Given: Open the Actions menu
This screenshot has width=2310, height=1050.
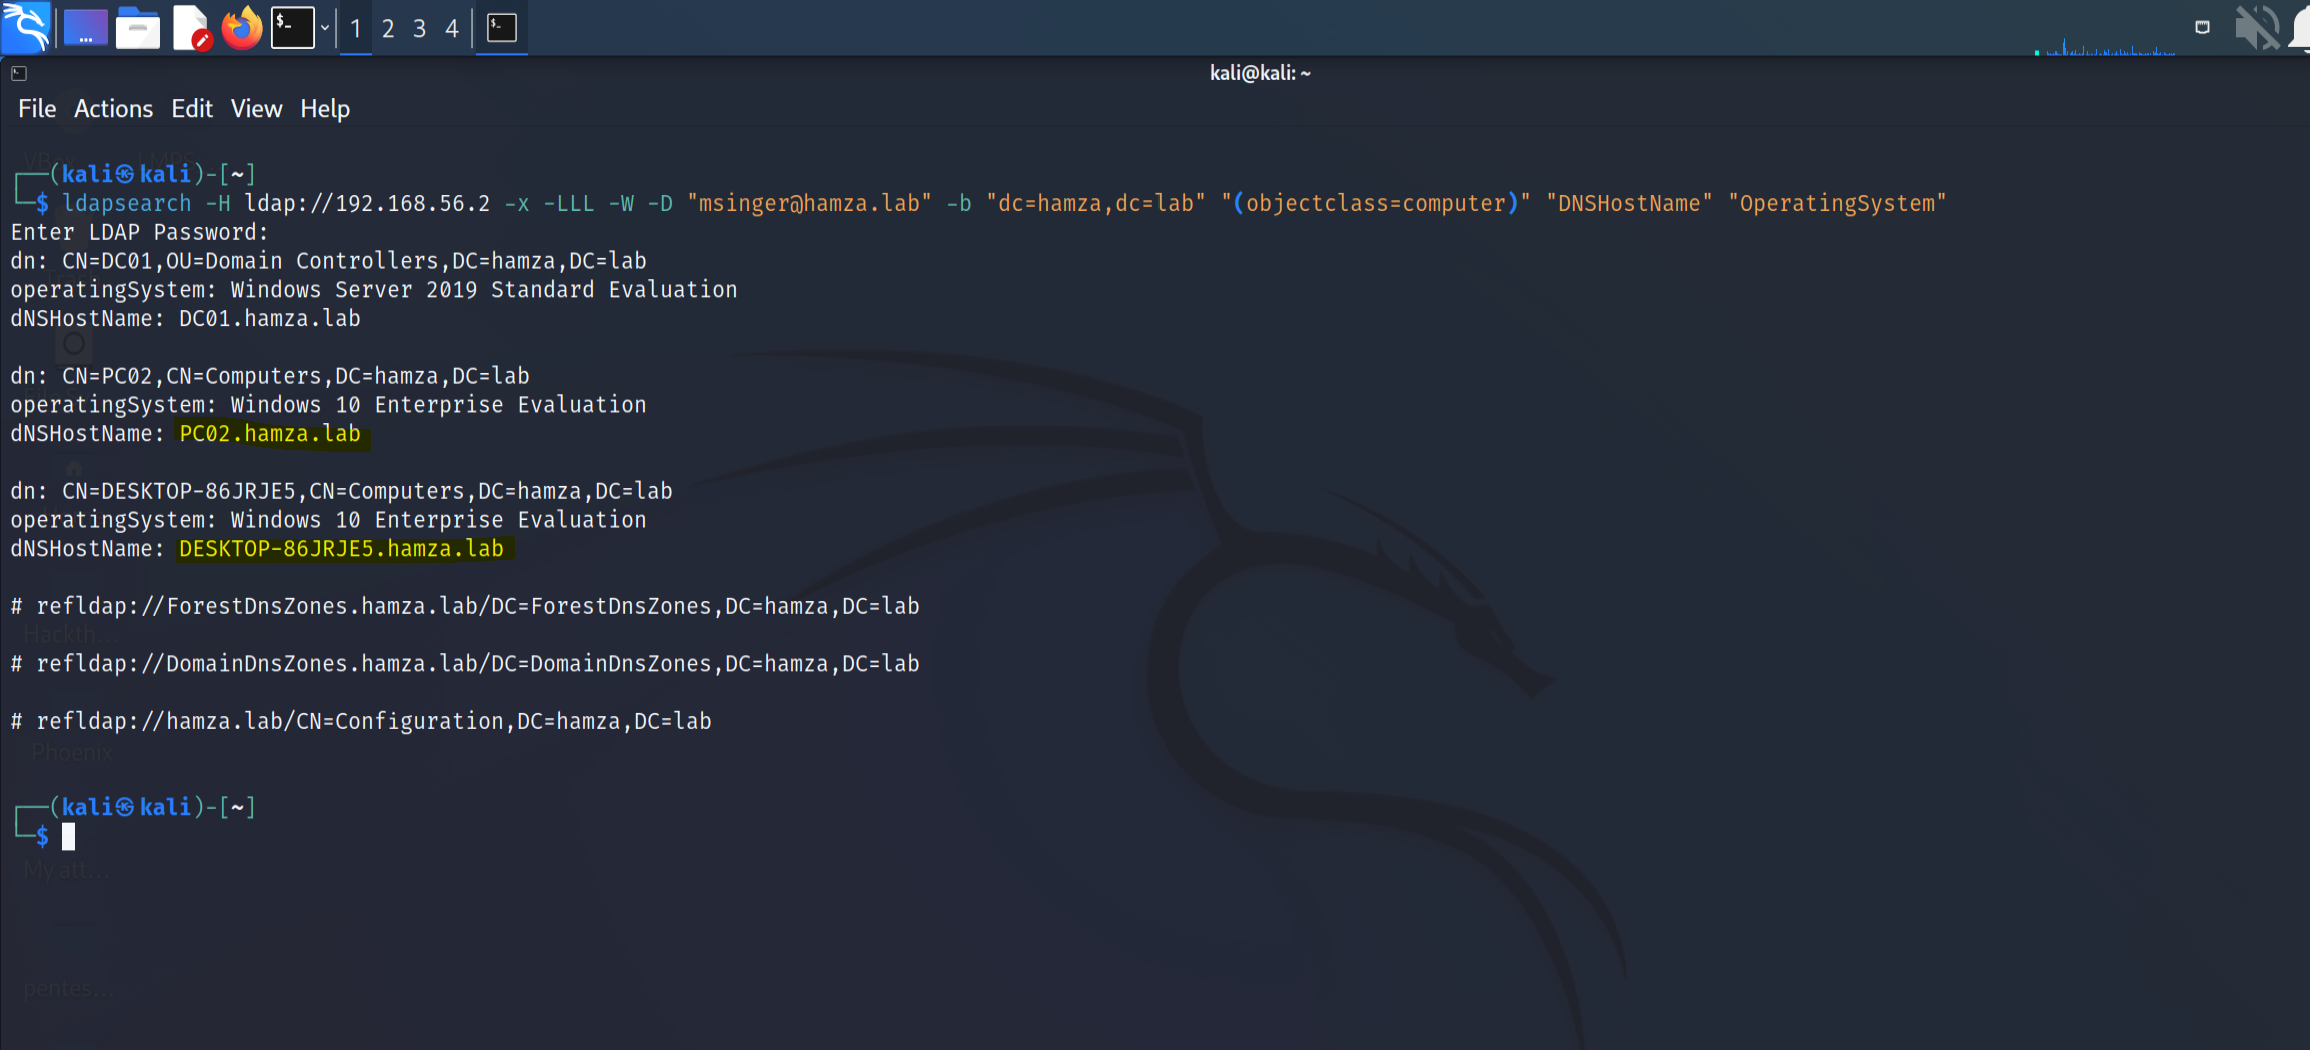Looking at the screenshot, I should [113, 109].
